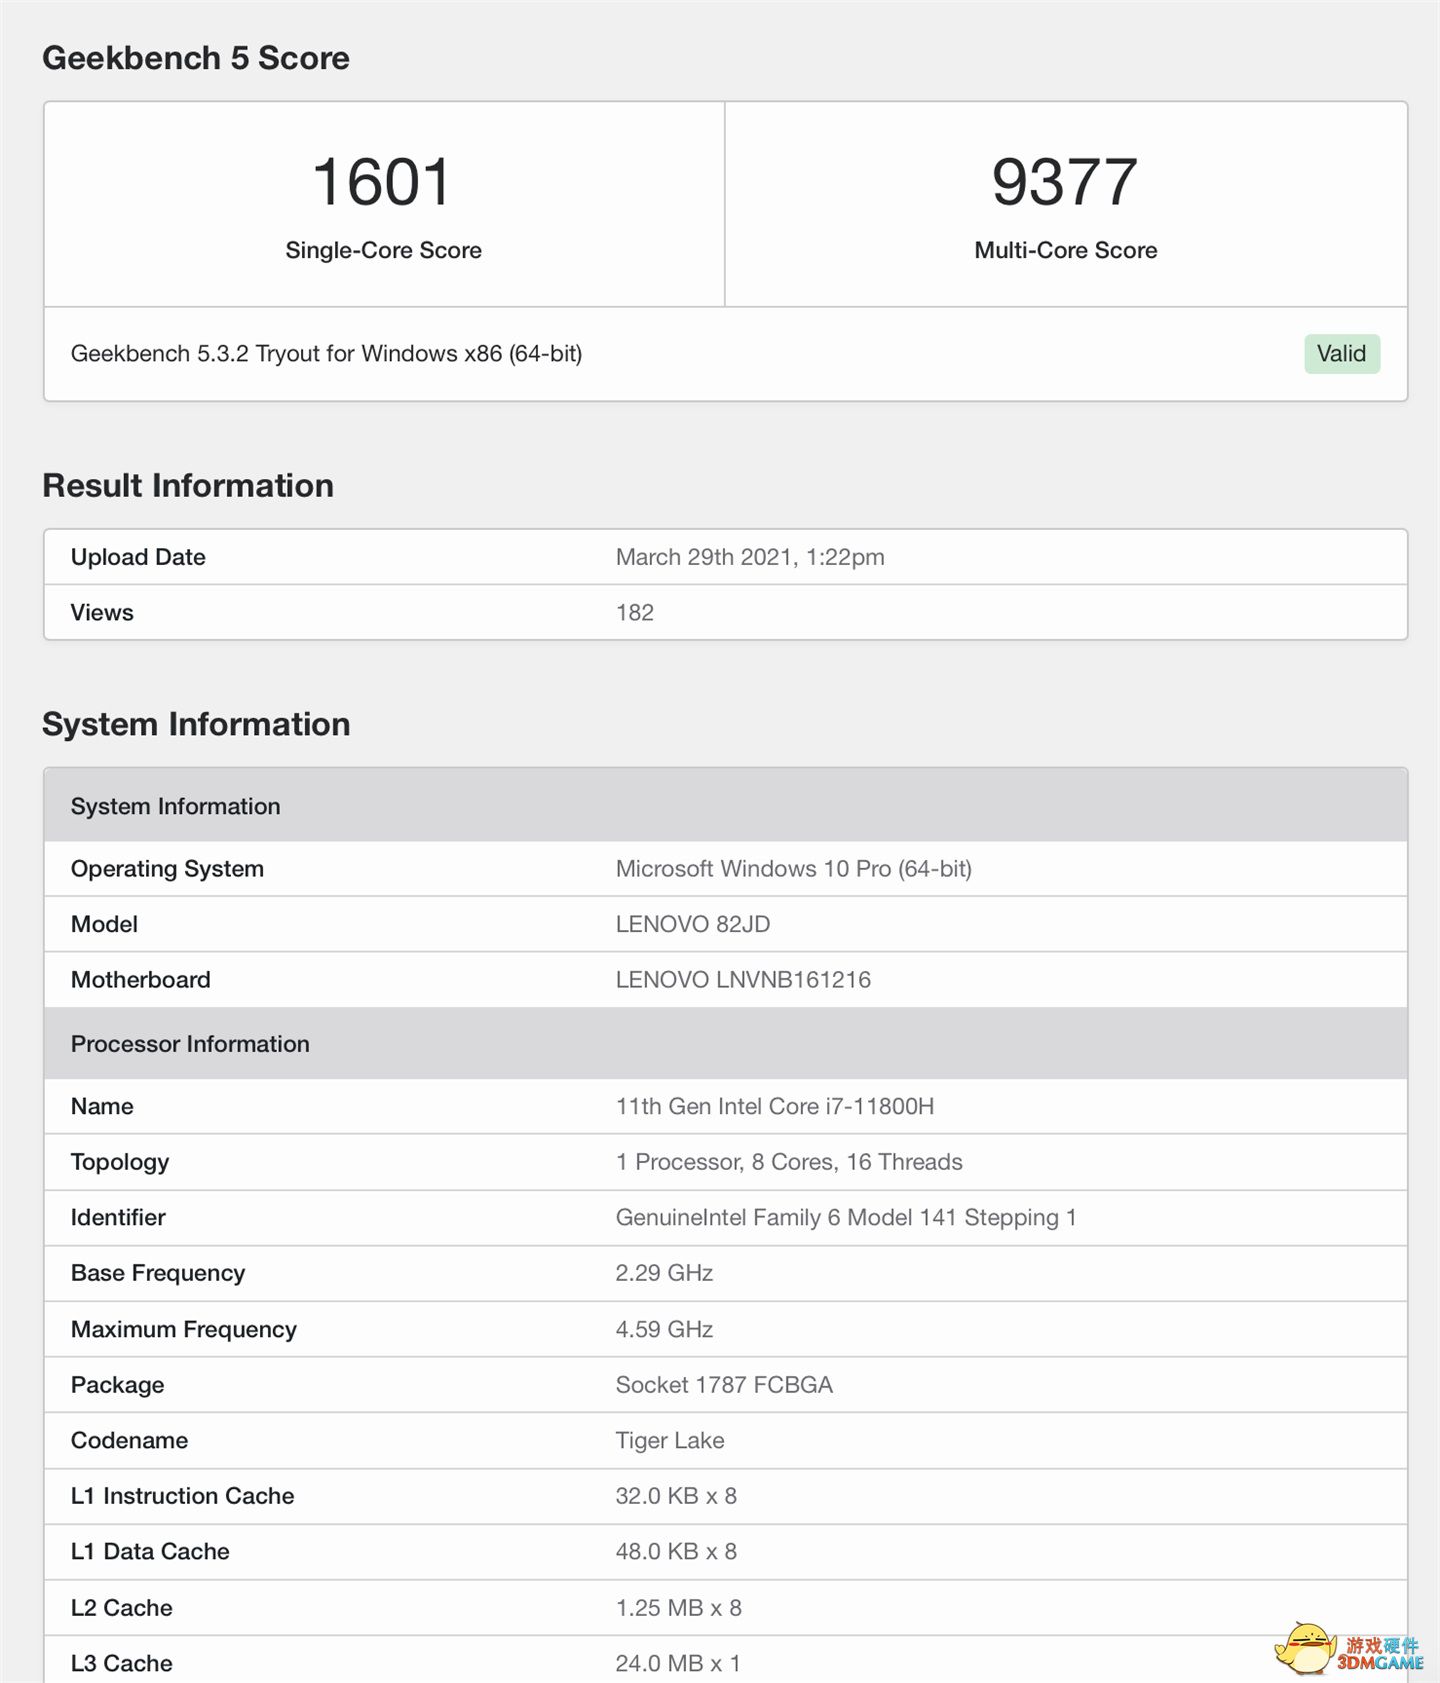
Task: Click the green Valid badge
Action: pos(1341,354)
